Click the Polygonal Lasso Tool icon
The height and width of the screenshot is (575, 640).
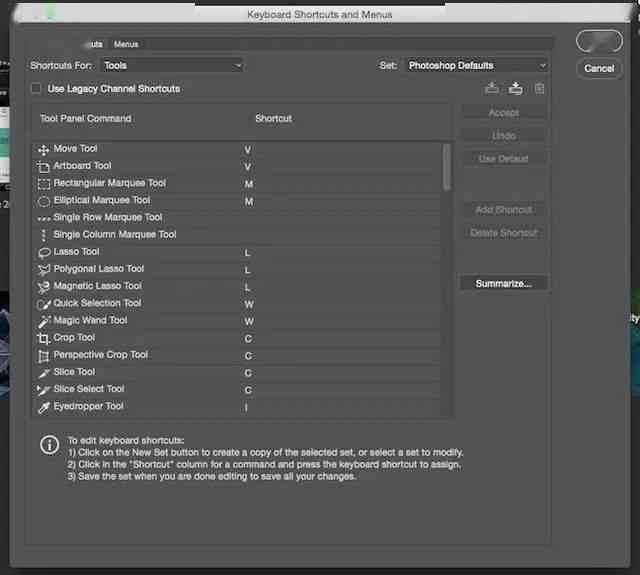tap(44, 270)
